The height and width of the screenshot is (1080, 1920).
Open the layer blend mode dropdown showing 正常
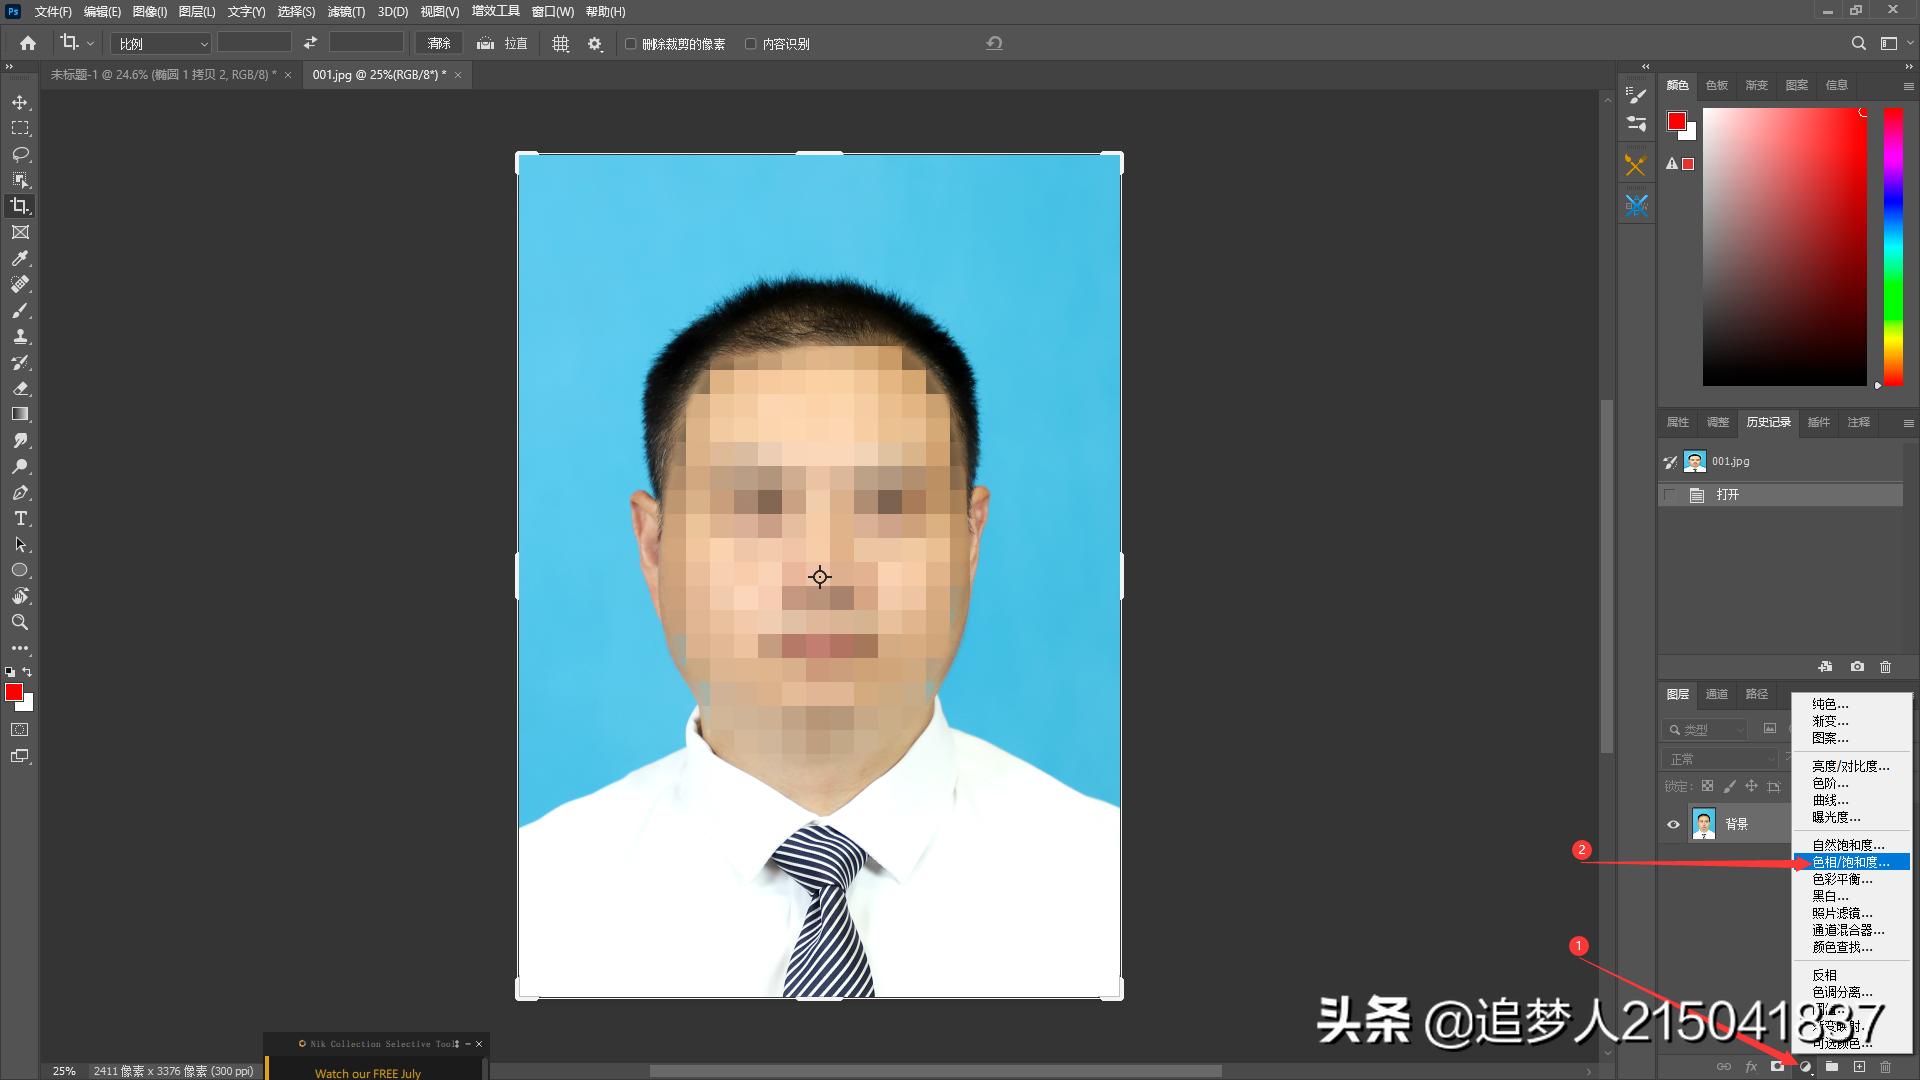point(1718,758)
